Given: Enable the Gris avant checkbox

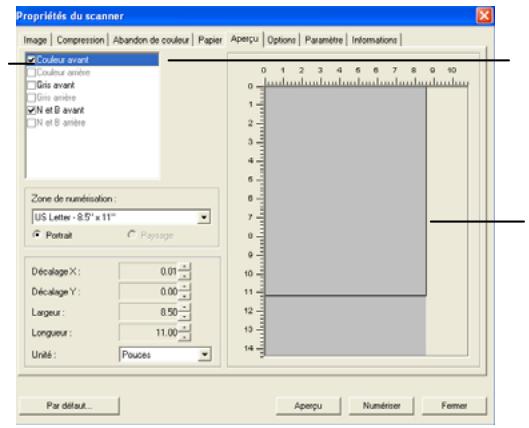Looking at the screenshot, I should pos(31,85).
